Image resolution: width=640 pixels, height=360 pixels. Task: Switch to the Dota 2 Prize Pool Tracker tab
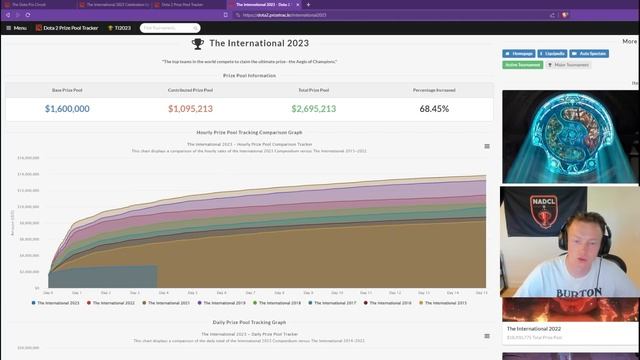click(x=189, y=4)
